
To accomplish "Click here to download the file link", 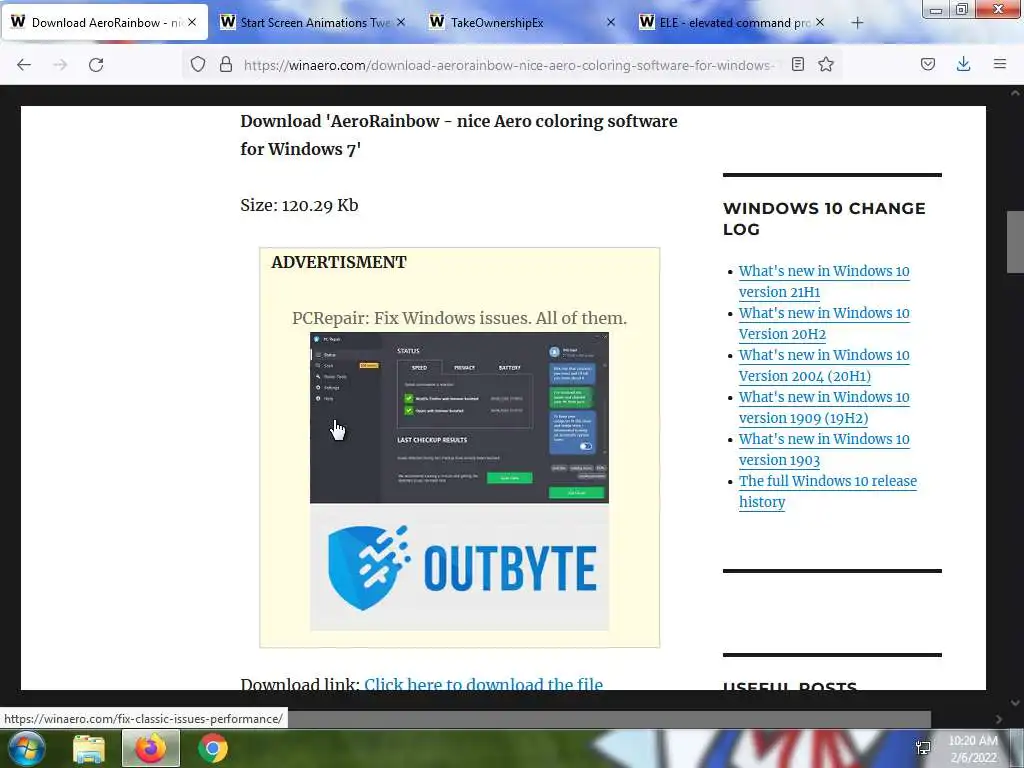I will [483, 683].
